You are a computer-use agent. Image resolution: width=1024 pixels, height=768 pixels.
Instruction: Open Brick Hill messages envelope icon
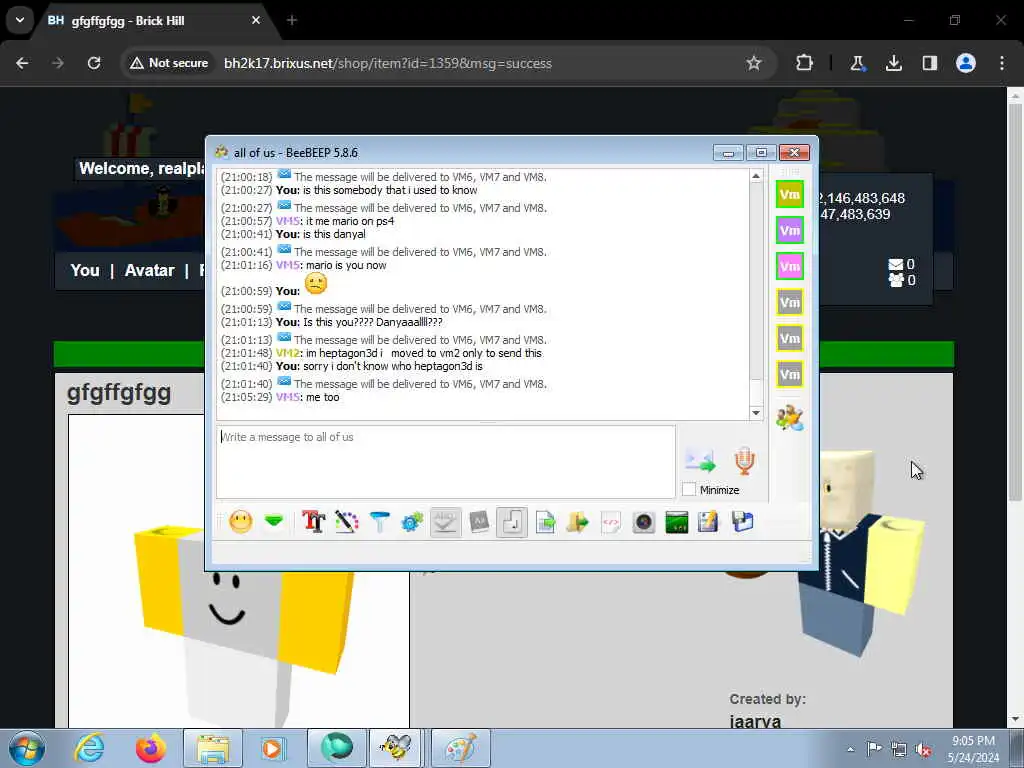click(x=895, y=264)
